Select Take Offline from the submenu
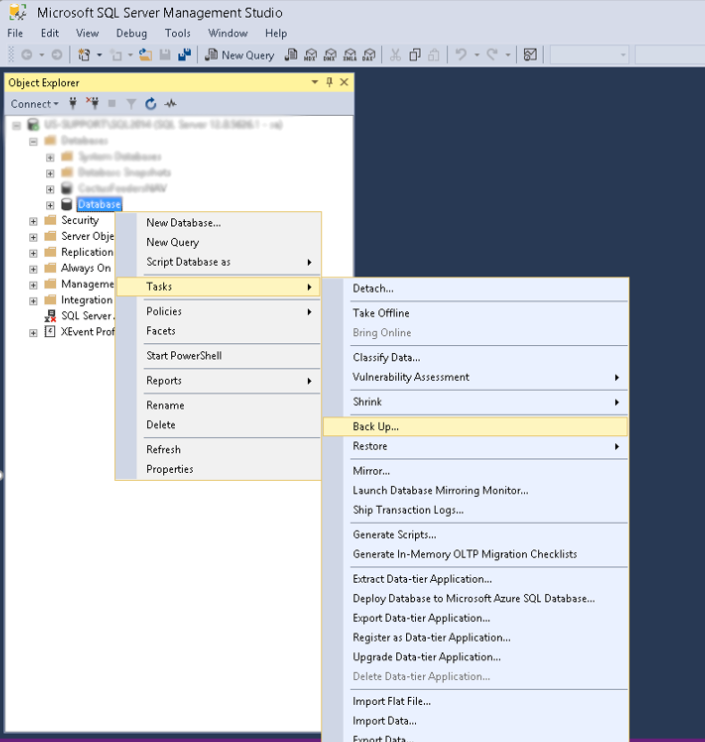 [476, 313]
